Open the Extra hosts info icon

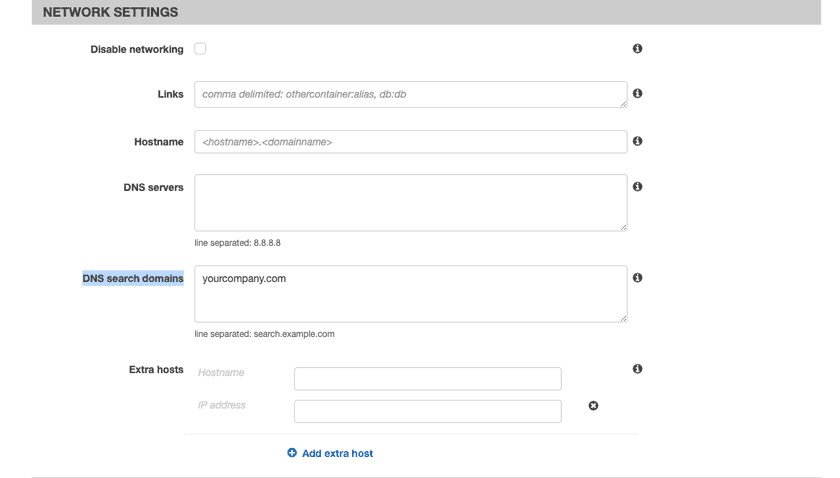637,370
